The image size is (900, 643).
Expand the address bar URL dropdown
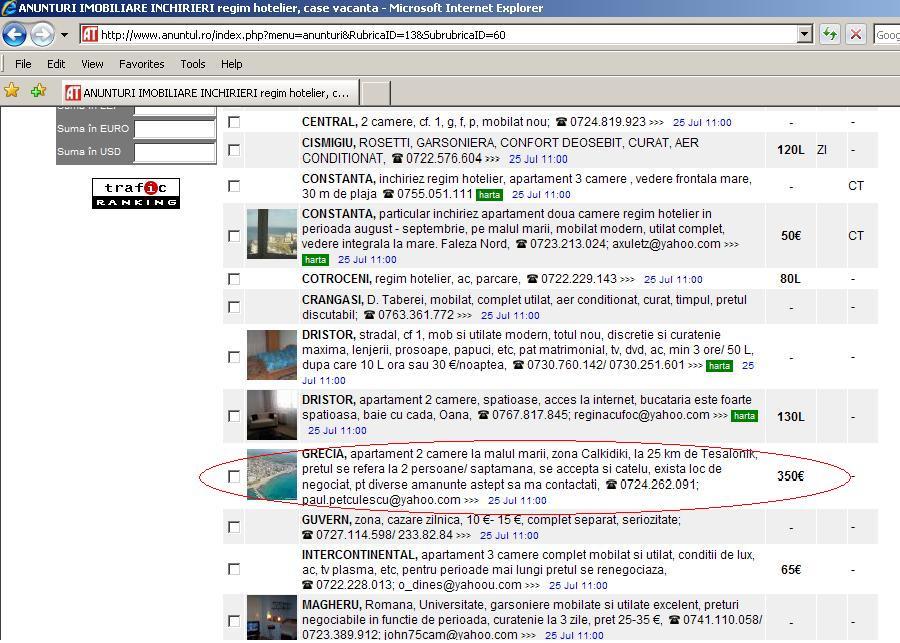coord(805,34)
